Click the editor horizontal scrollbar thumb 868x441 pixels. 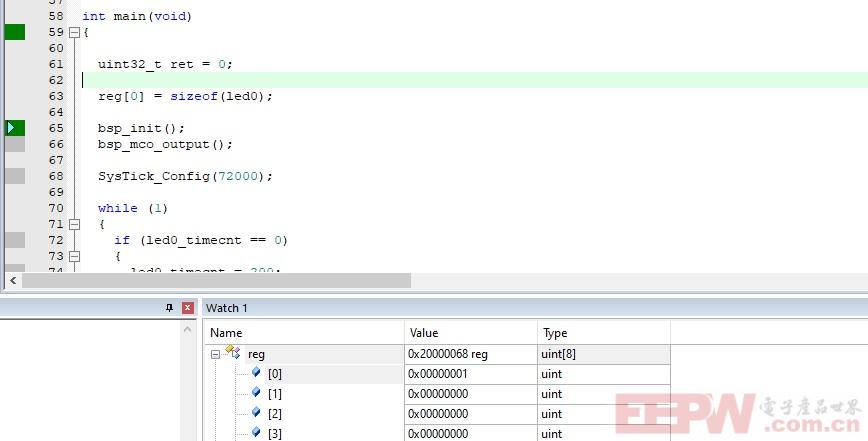click(216, 281)
